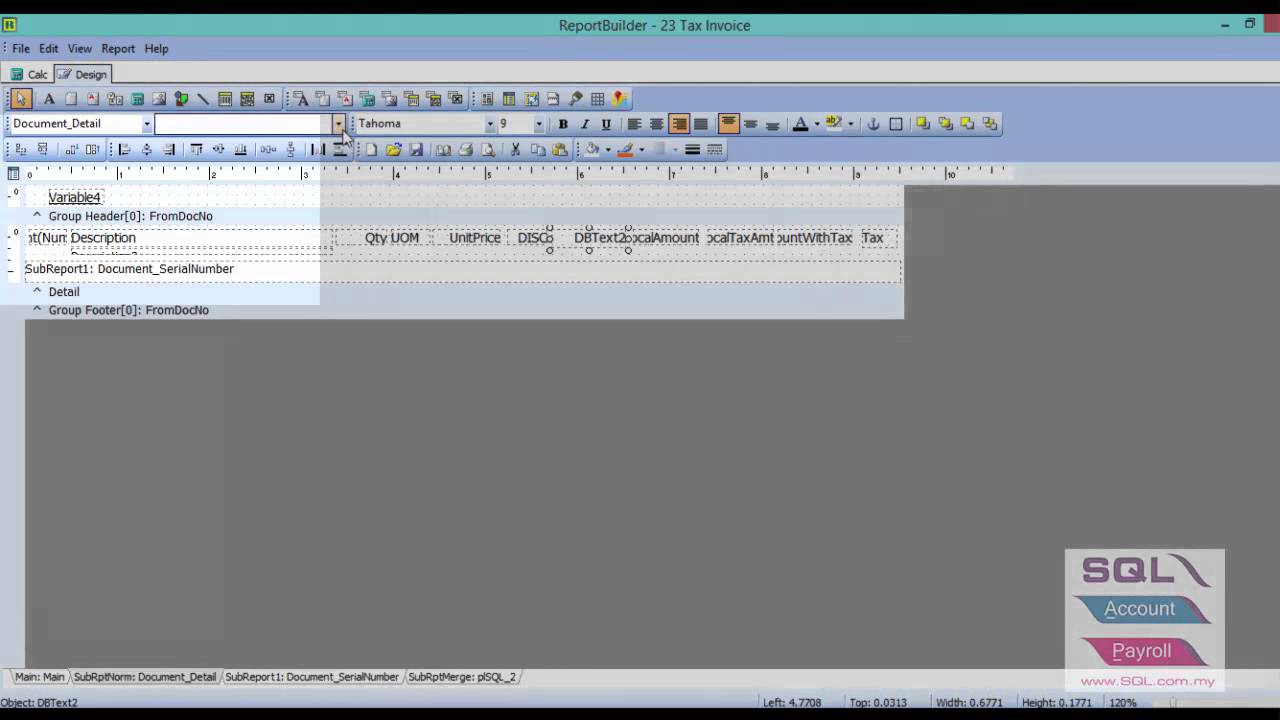
Task: Select the RichText component tool
Action: (x=93, y=99)
